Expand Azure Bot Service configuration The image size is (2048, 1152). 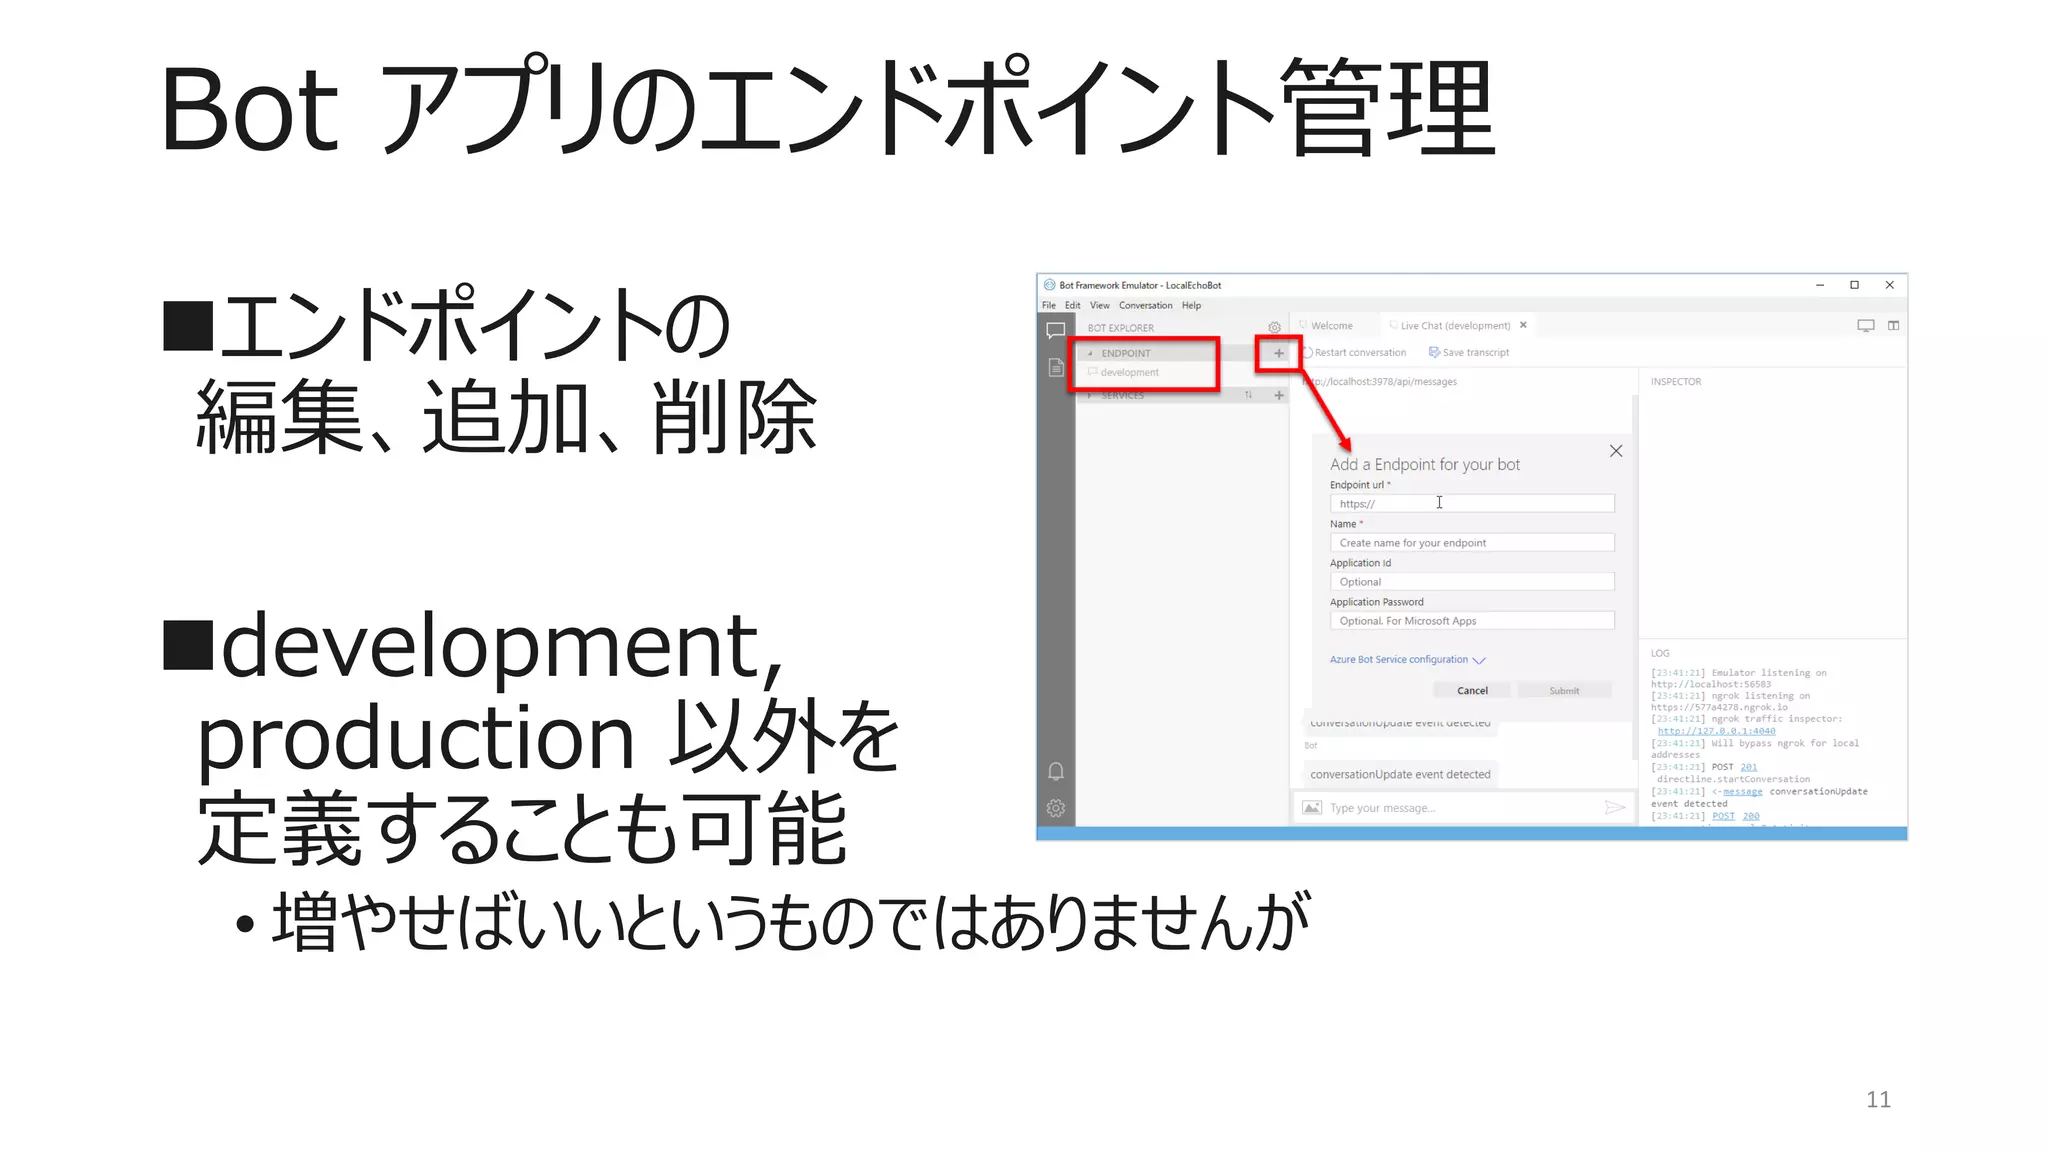pyautogui.click(x=1407, y=660)
